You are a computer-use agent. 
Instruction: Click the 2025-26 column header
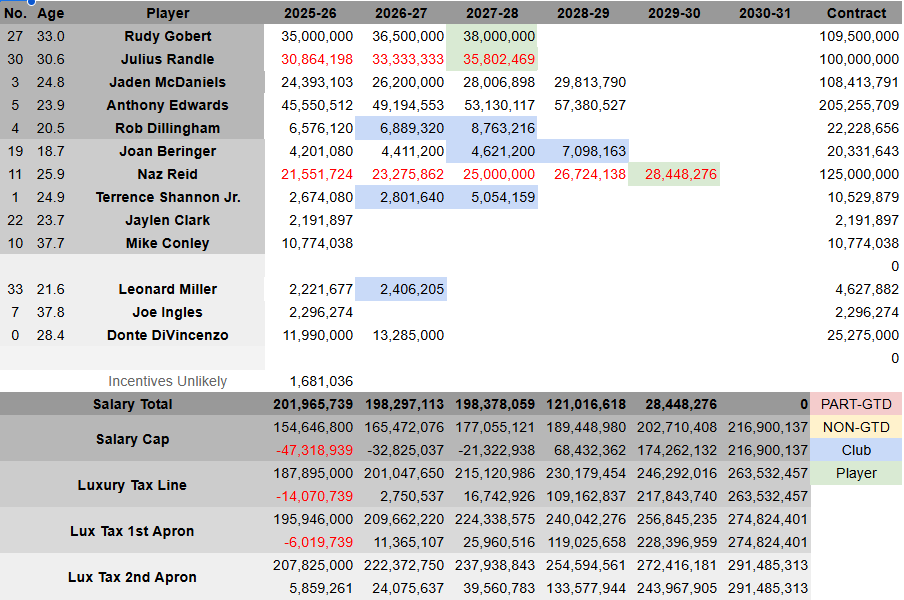tap(310, 13)
